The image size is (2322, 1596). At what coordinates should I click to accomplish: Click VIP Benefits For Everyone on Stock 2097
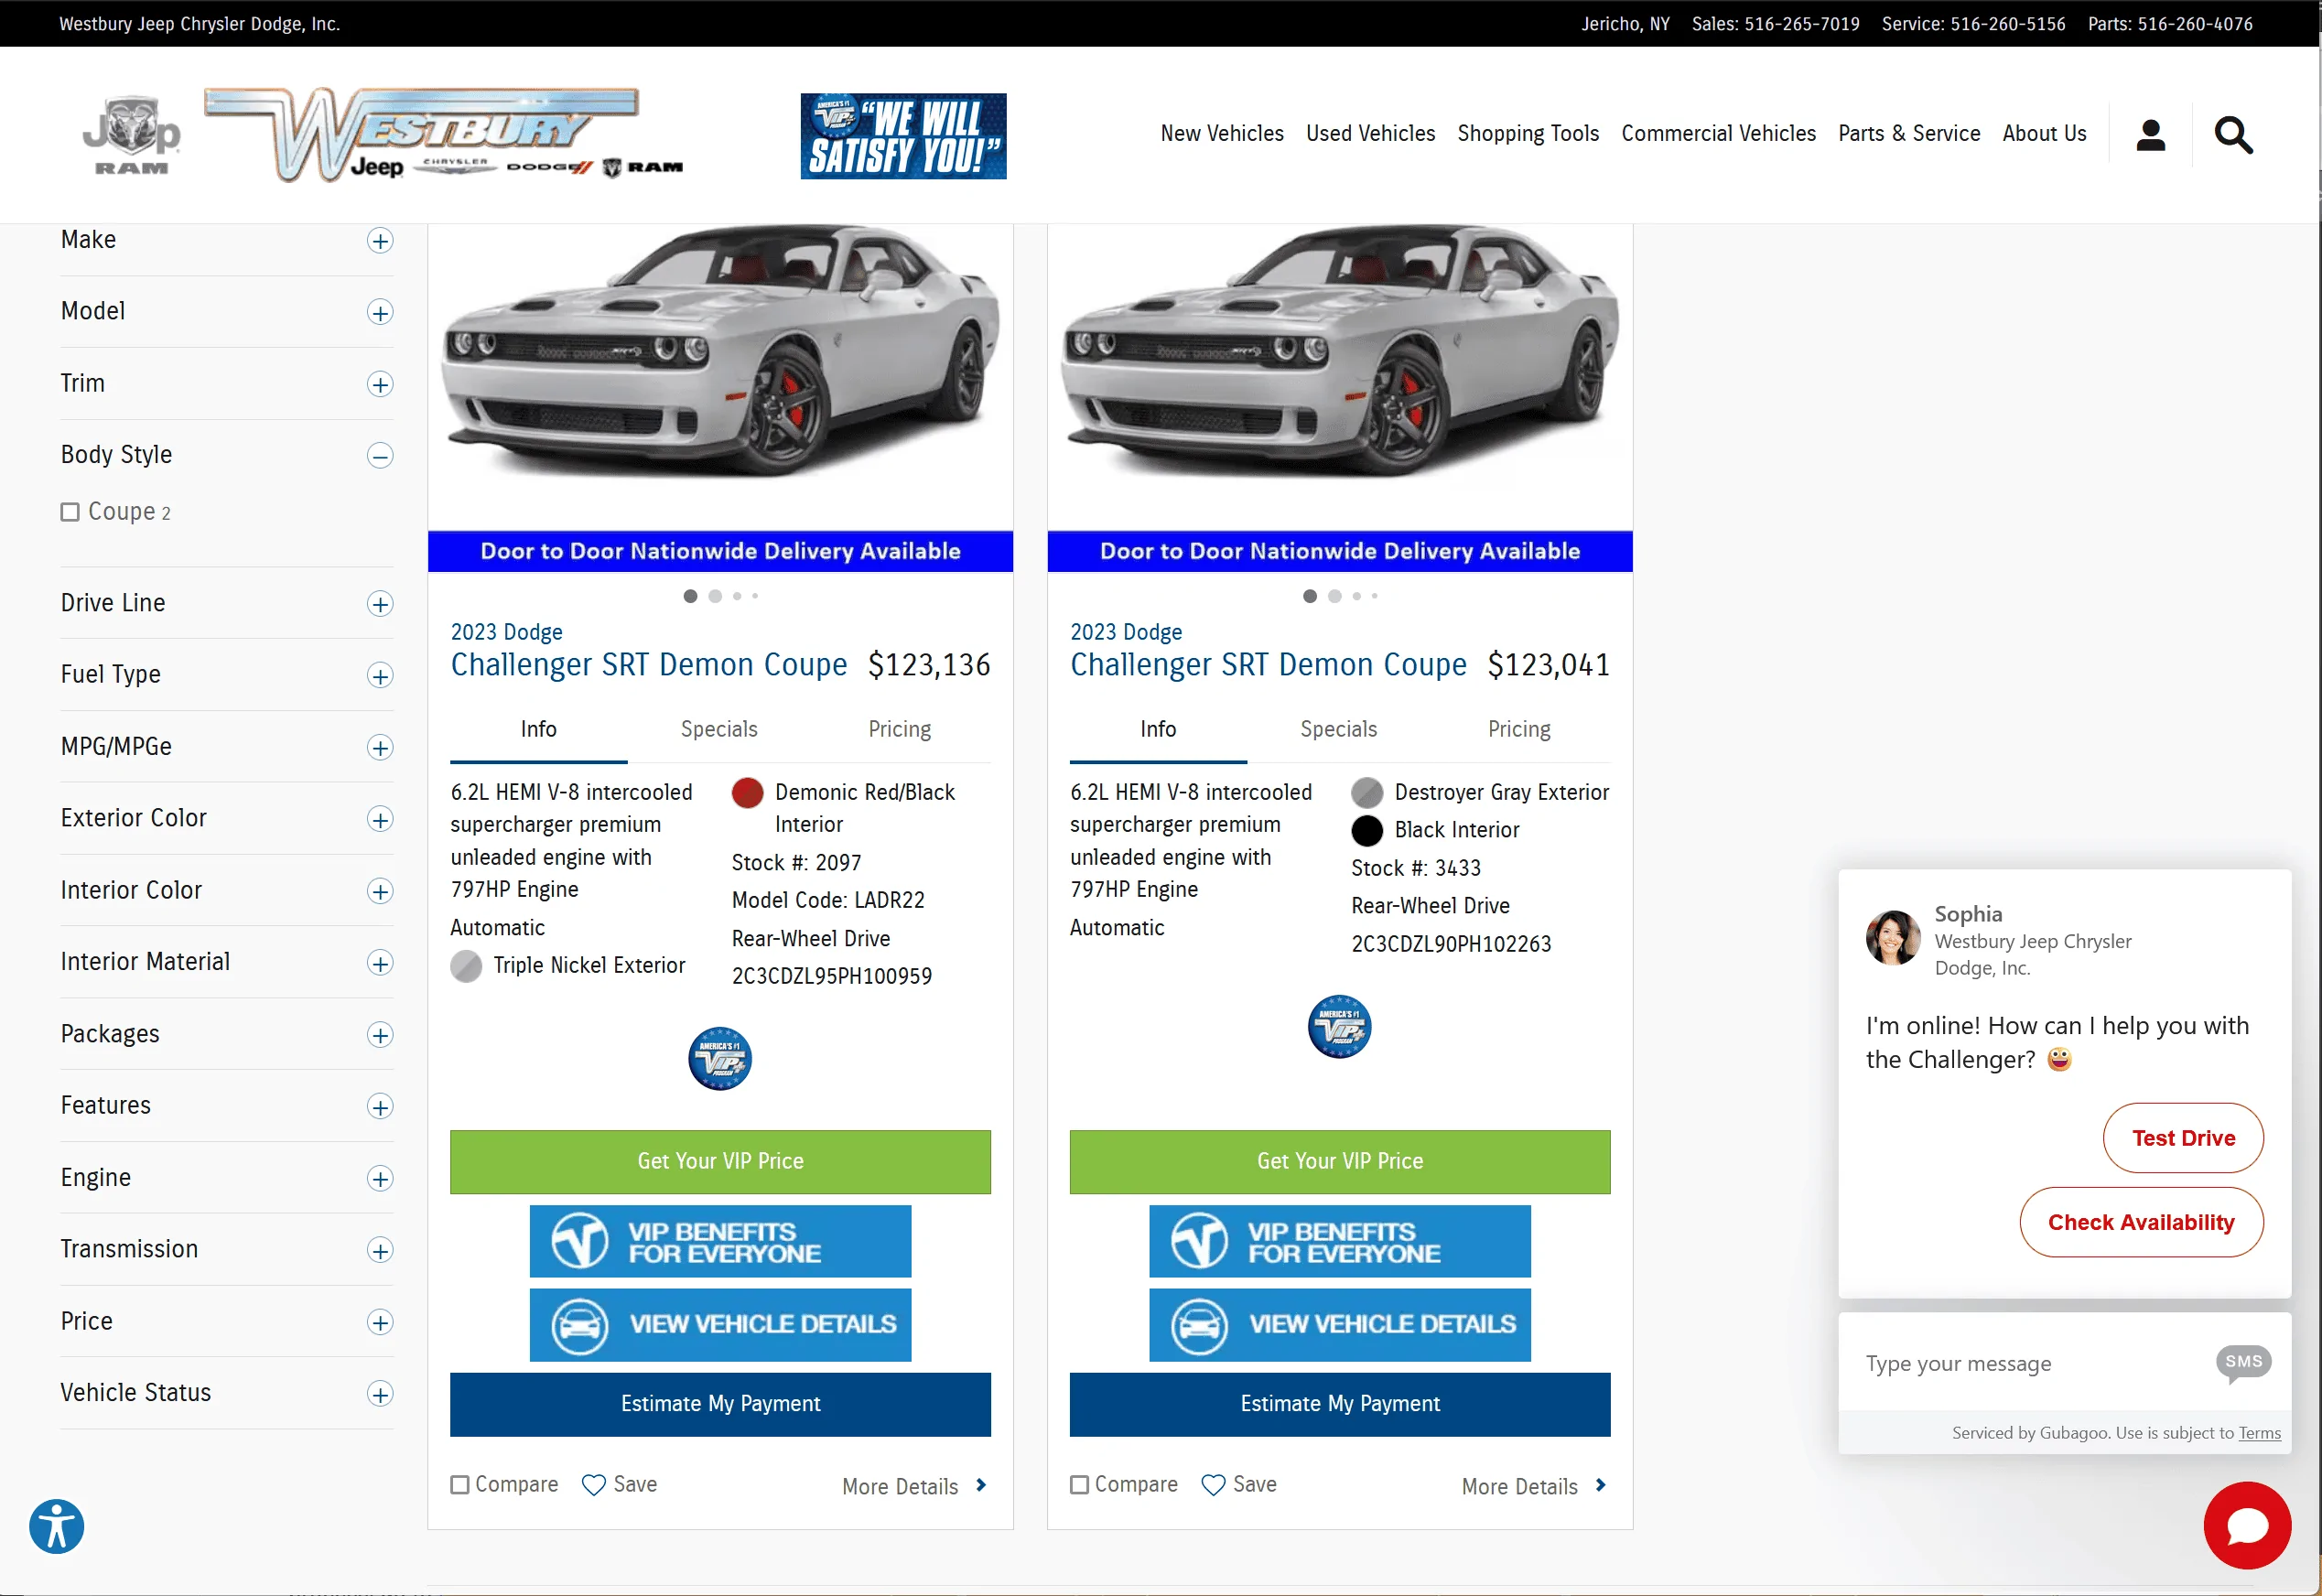coord(720,1241)
